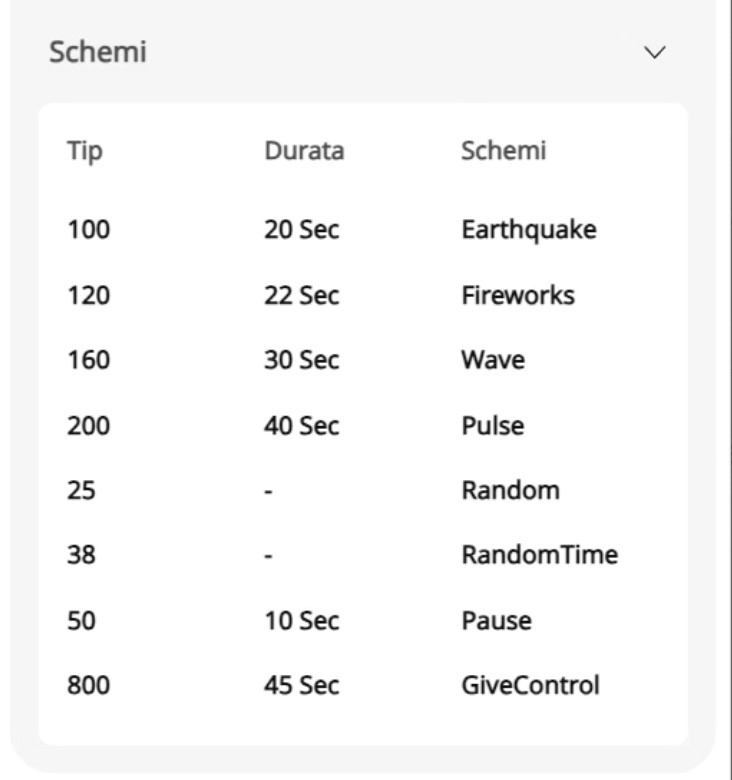Click the 120 tip amount
Screen dimensions: 732x780
point(89,295)
